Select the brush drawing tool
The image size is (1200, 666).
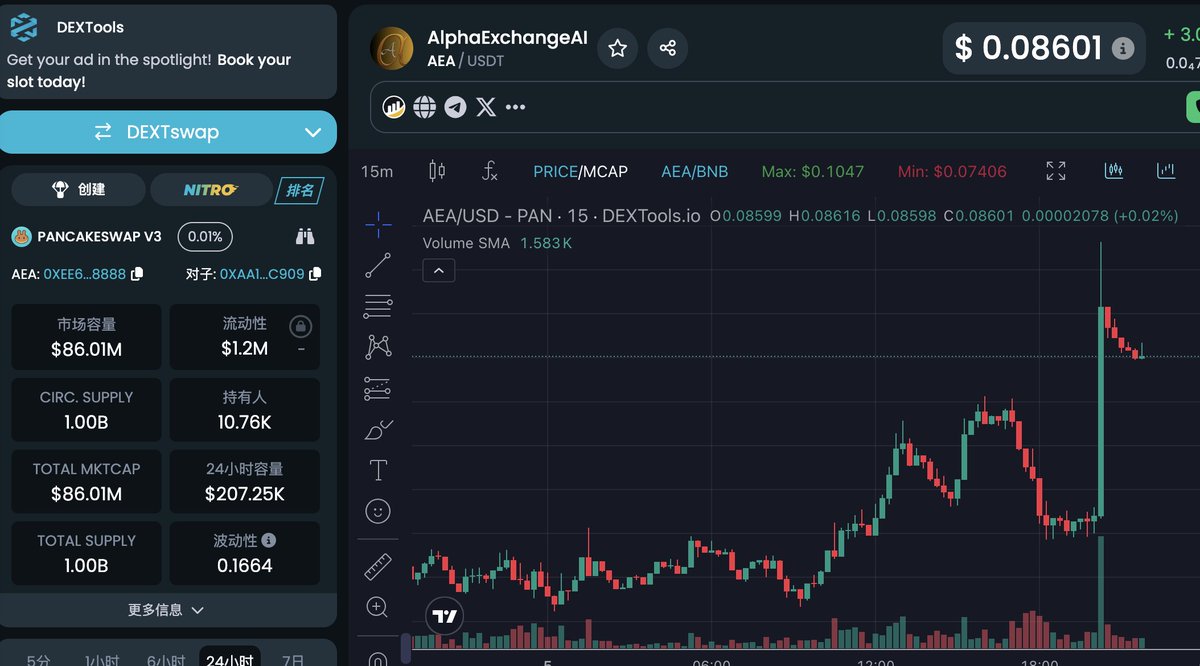(x=378, y=430)
